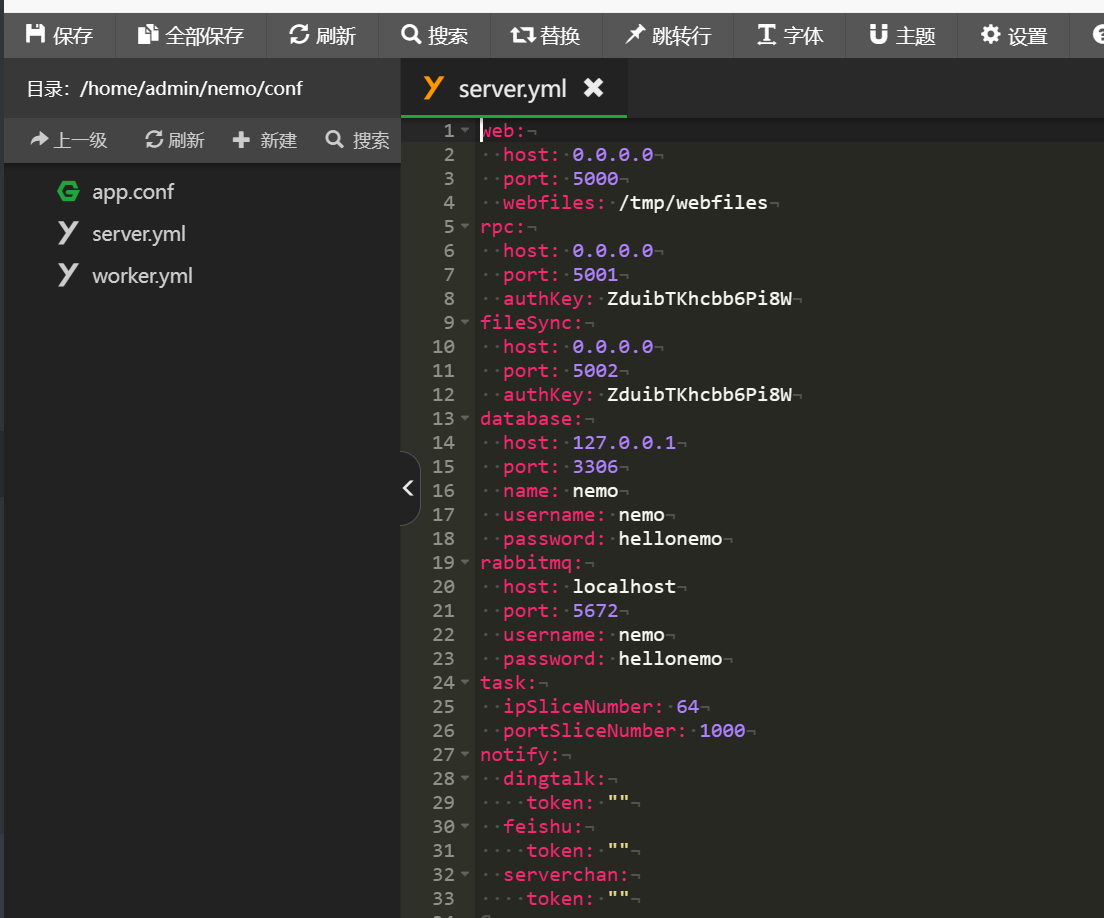
Task: Collapse the database block on line 13
Action: (x=466, y=417)
